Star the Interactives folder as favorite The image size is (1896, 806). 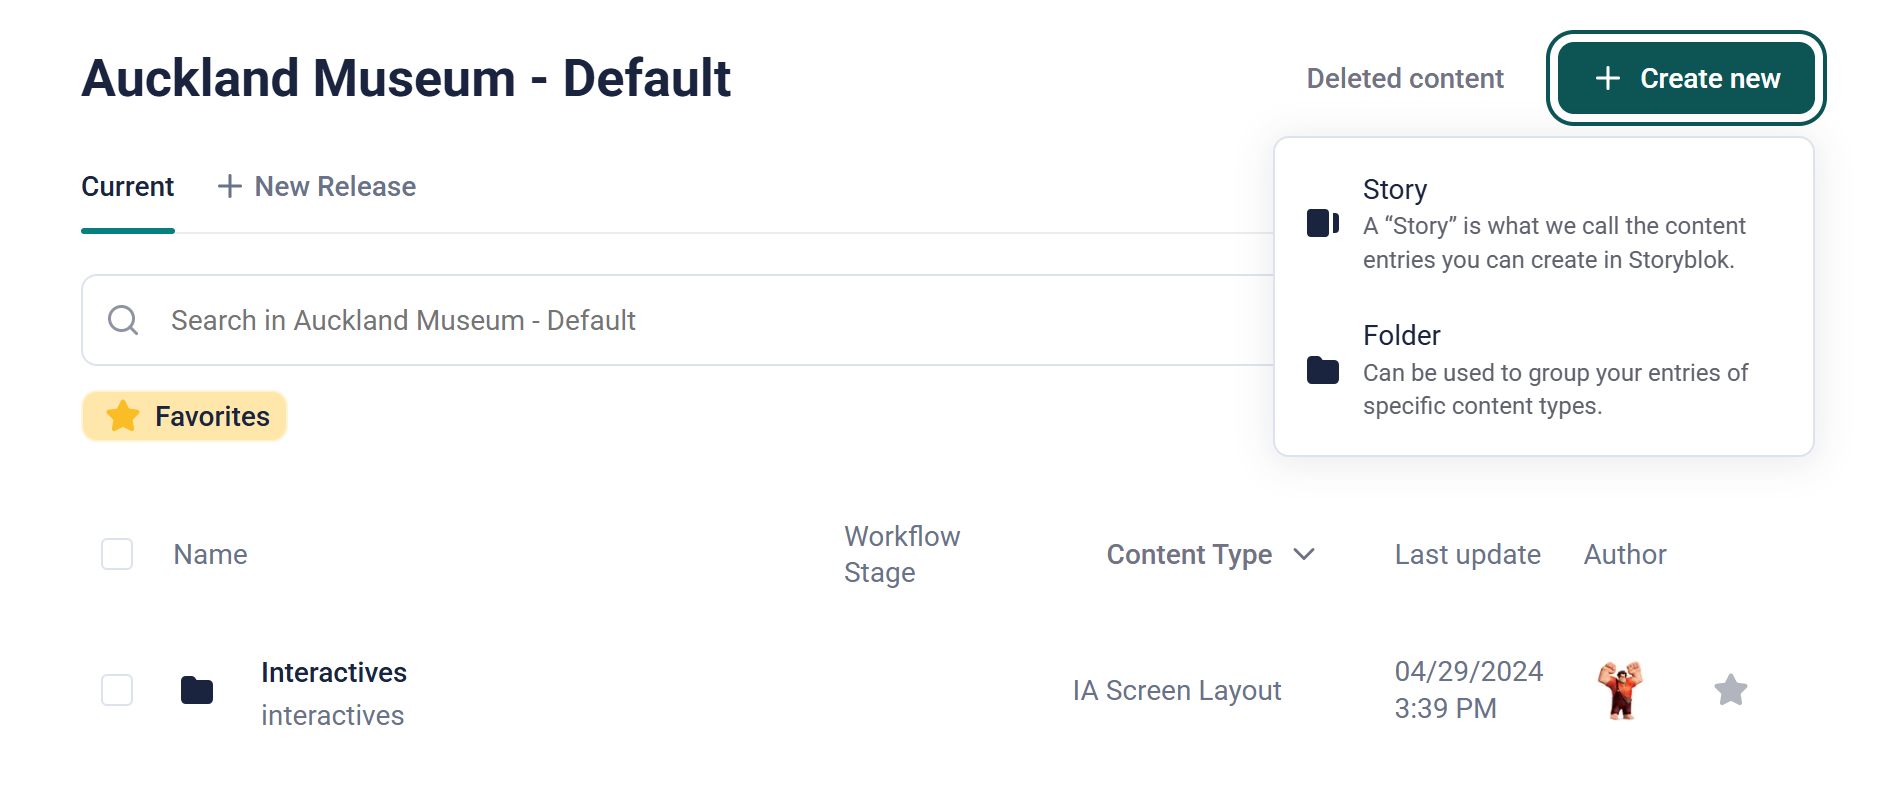coord(1730,690)
